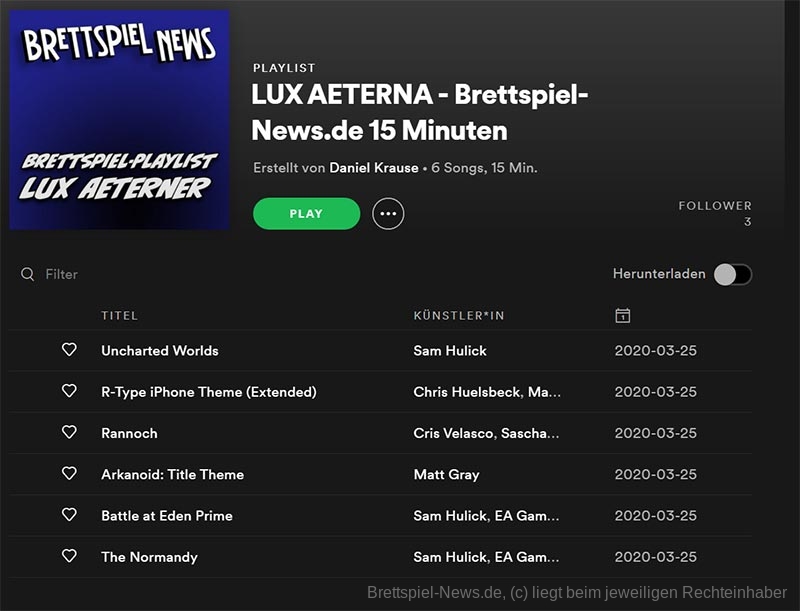800x611 pixels.
Task: Click the search magnifier icon beside Filter
Action: pyautogui.click(x=28, y=274)
